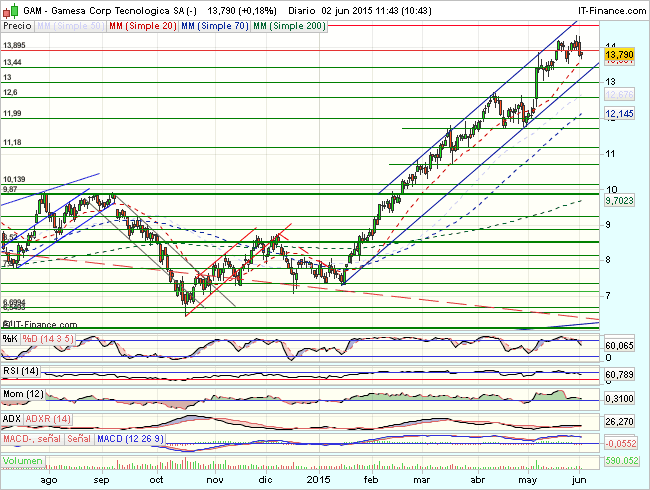This screenshot has height=490, width=650.
Task: Click the Volumen panel label
Action: (x=23, y=461)
